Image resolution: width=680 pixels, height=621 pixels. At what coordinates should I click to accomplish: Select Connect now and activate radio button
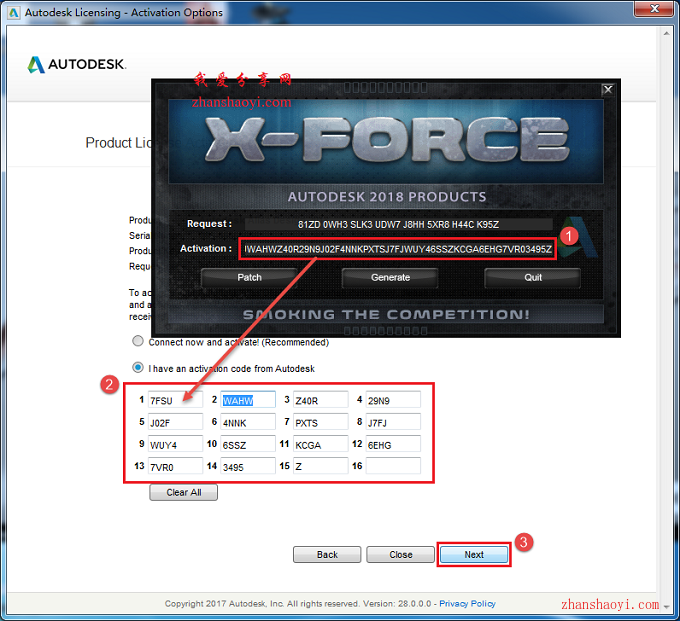[138, 341]
